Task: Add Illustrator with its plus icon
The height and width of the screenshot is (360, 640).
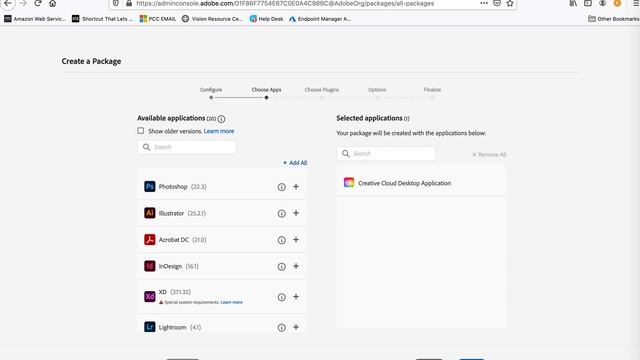Action: click(x=296, y=213)
